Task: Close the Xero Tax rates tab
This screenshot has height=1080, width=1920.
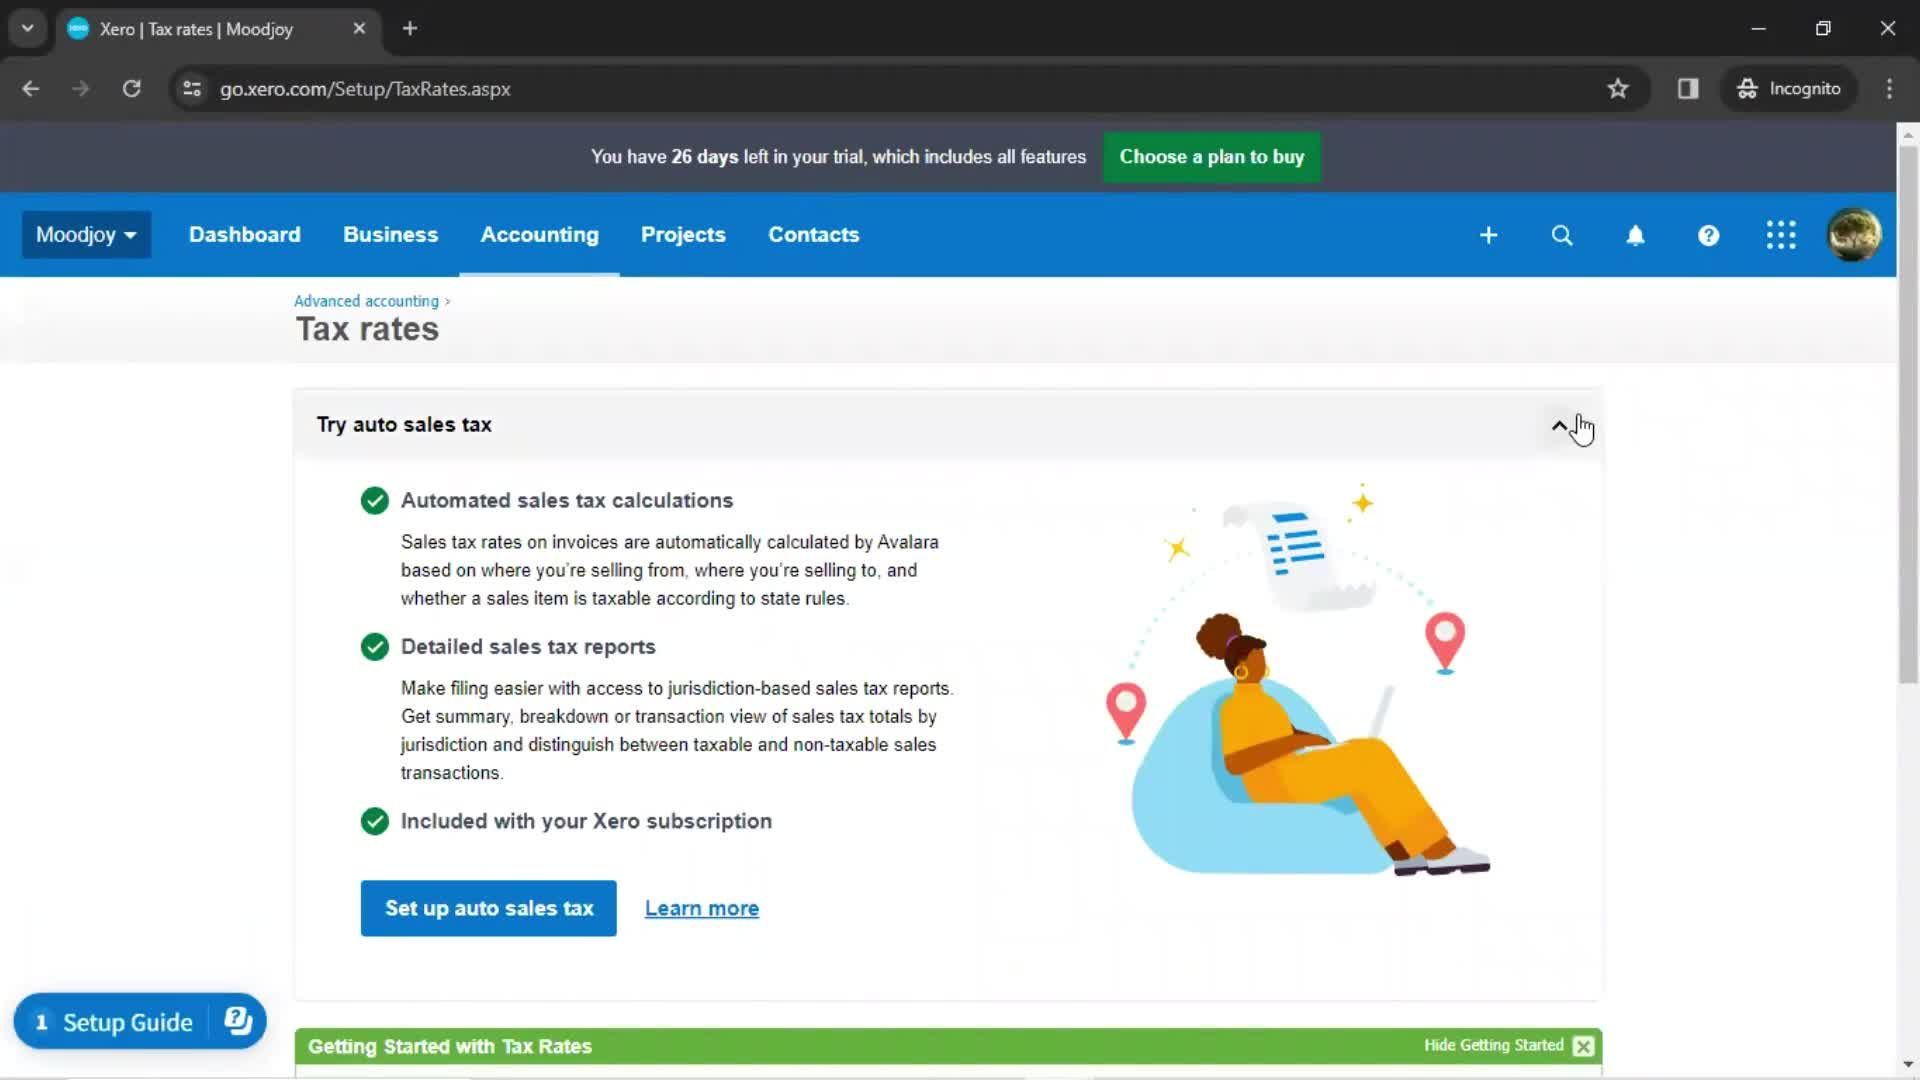Action: point(359,29)
